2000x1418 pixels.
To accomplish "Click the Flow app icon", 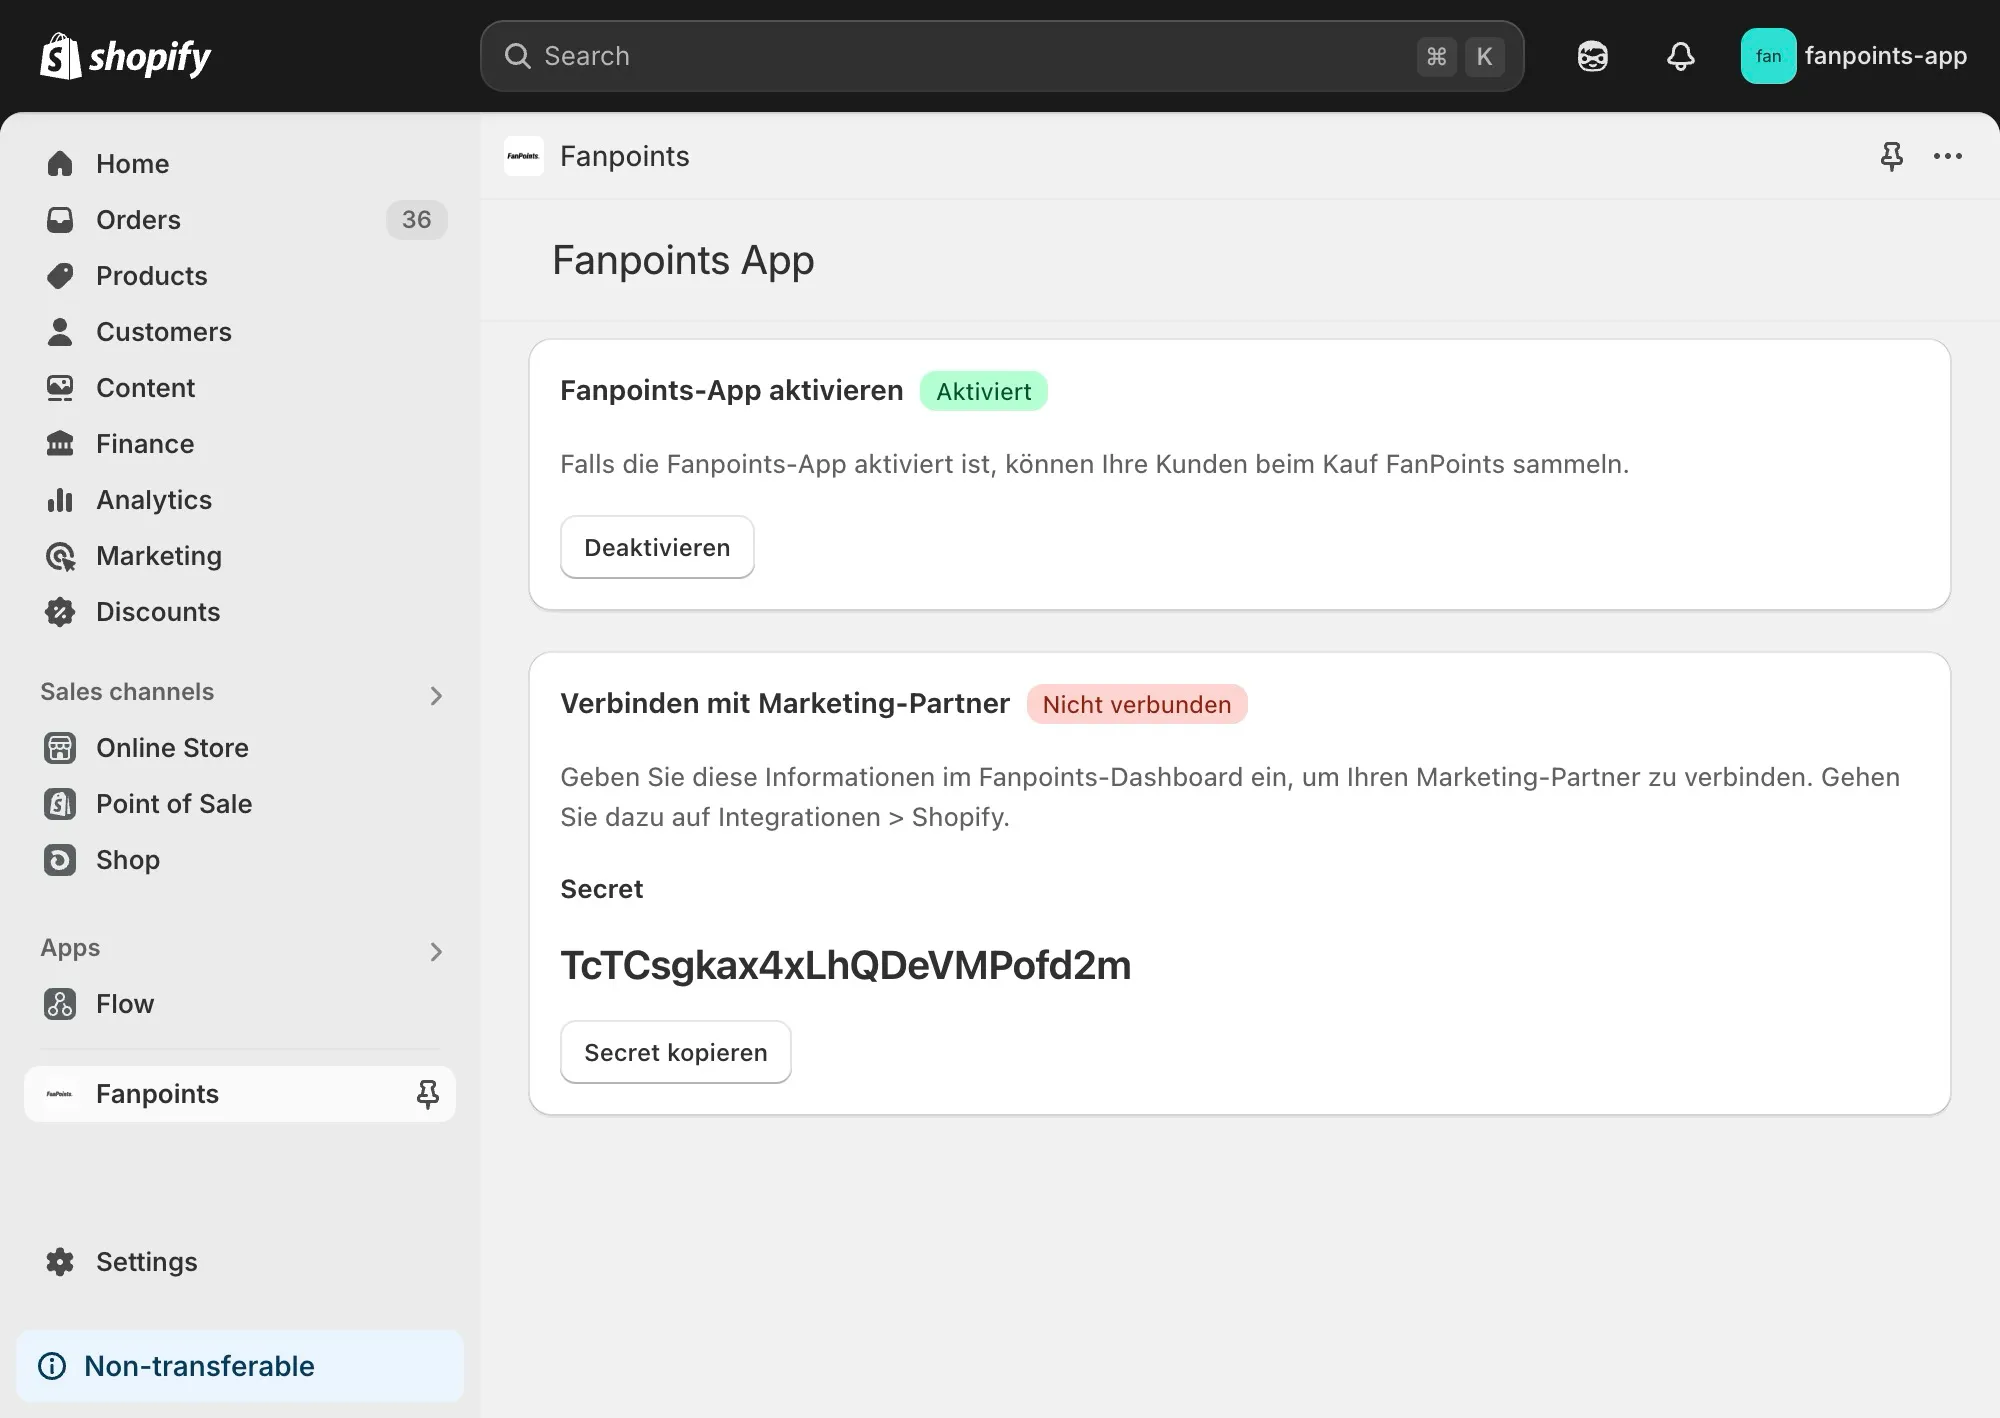I will click(60, 1003).
